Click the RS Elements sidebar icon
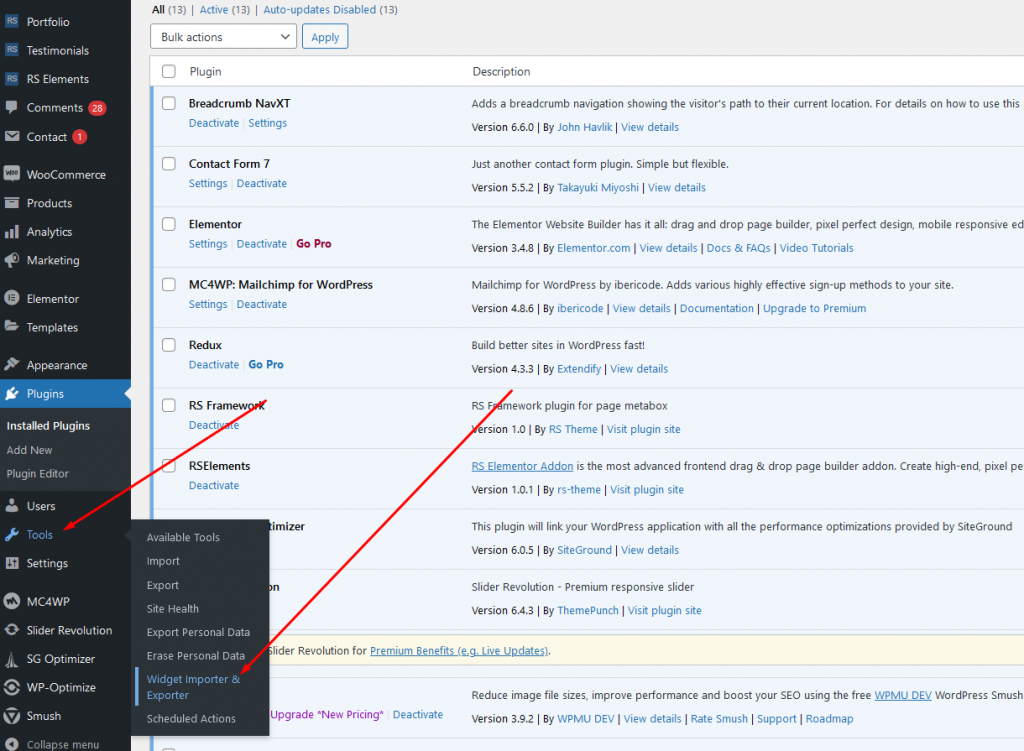Image resolution: width=1024 pixels, height=751 pixels. pos(12,78)
